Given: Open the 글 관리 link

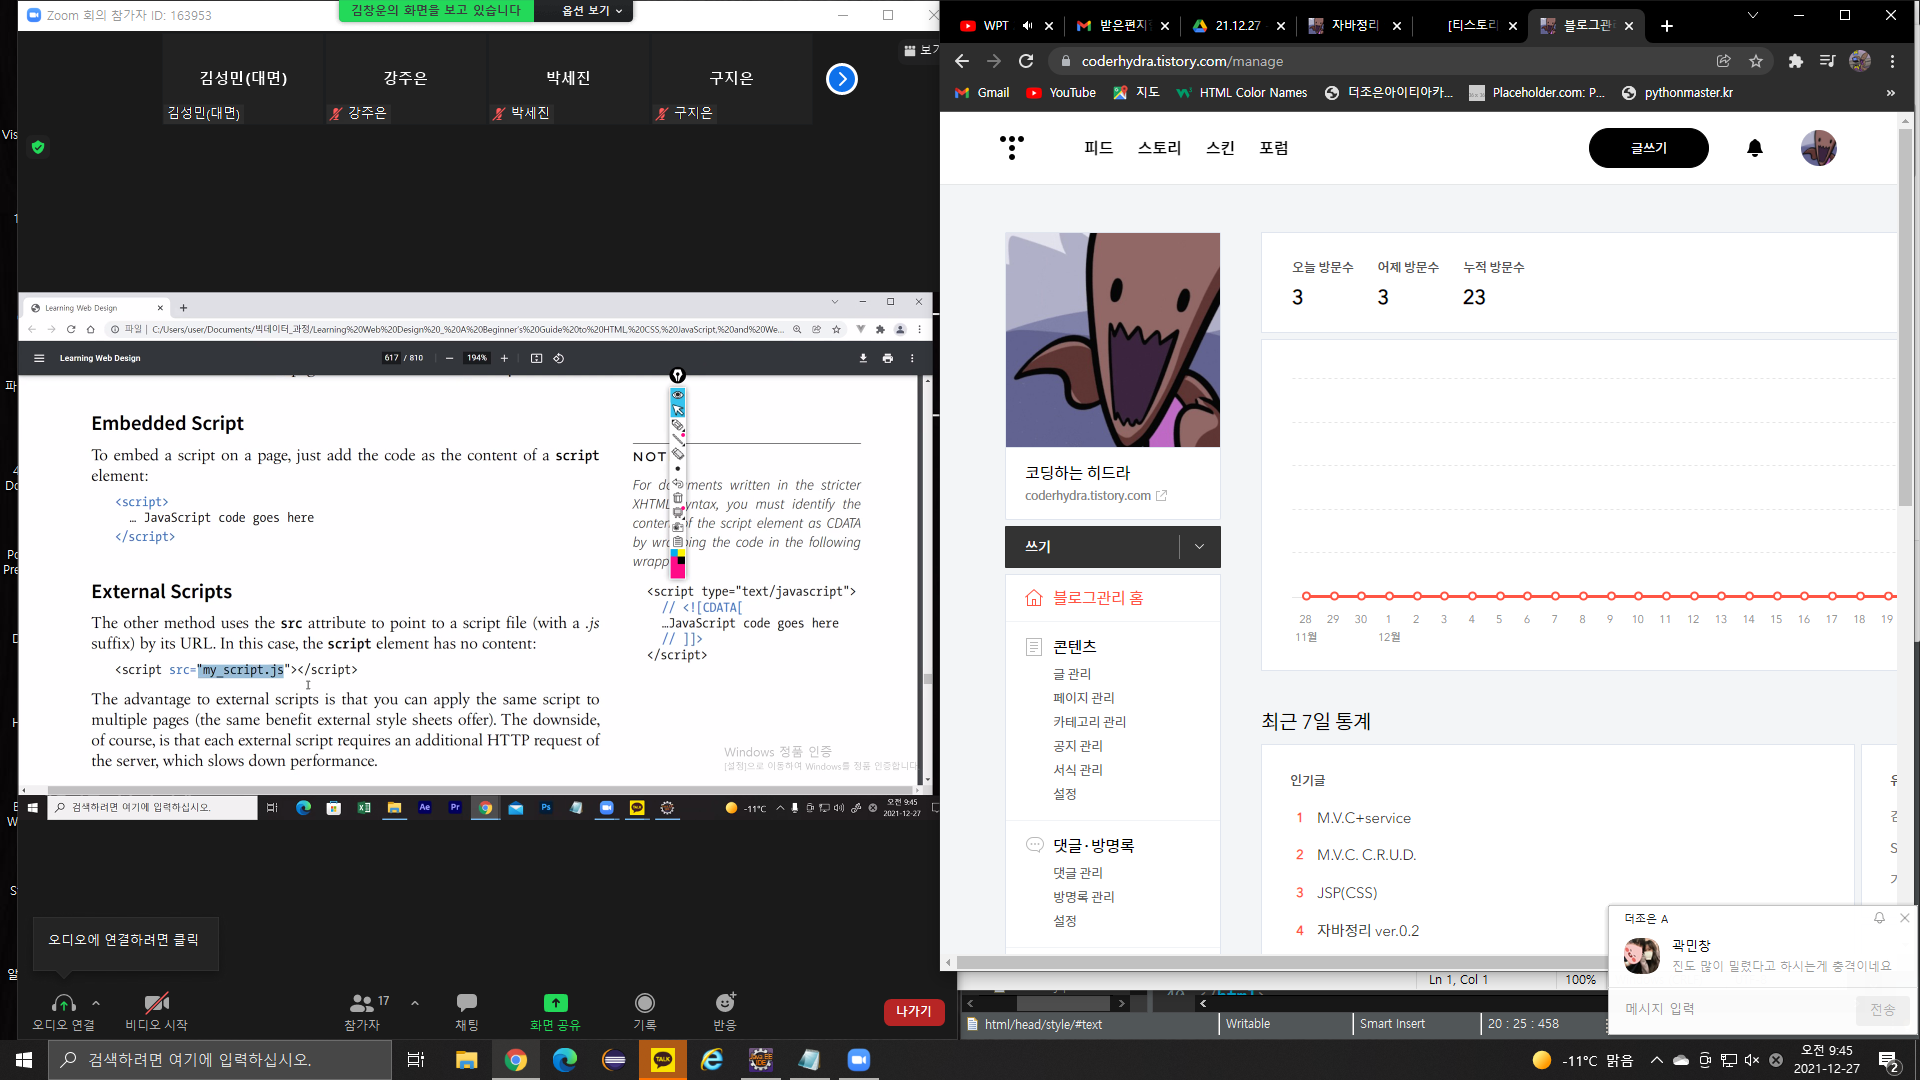Looking at the screenshot, I should point(1072,674).
